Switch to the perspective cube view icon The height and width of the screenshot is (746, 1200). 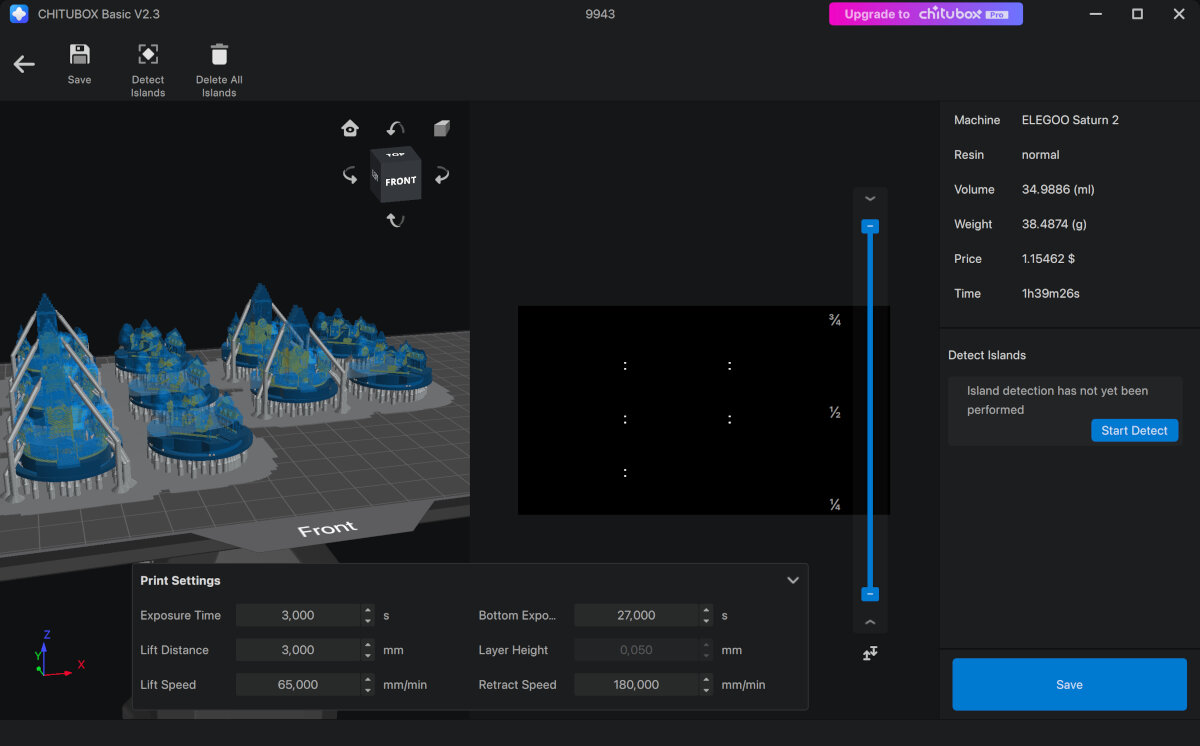[x=442, y=128]
